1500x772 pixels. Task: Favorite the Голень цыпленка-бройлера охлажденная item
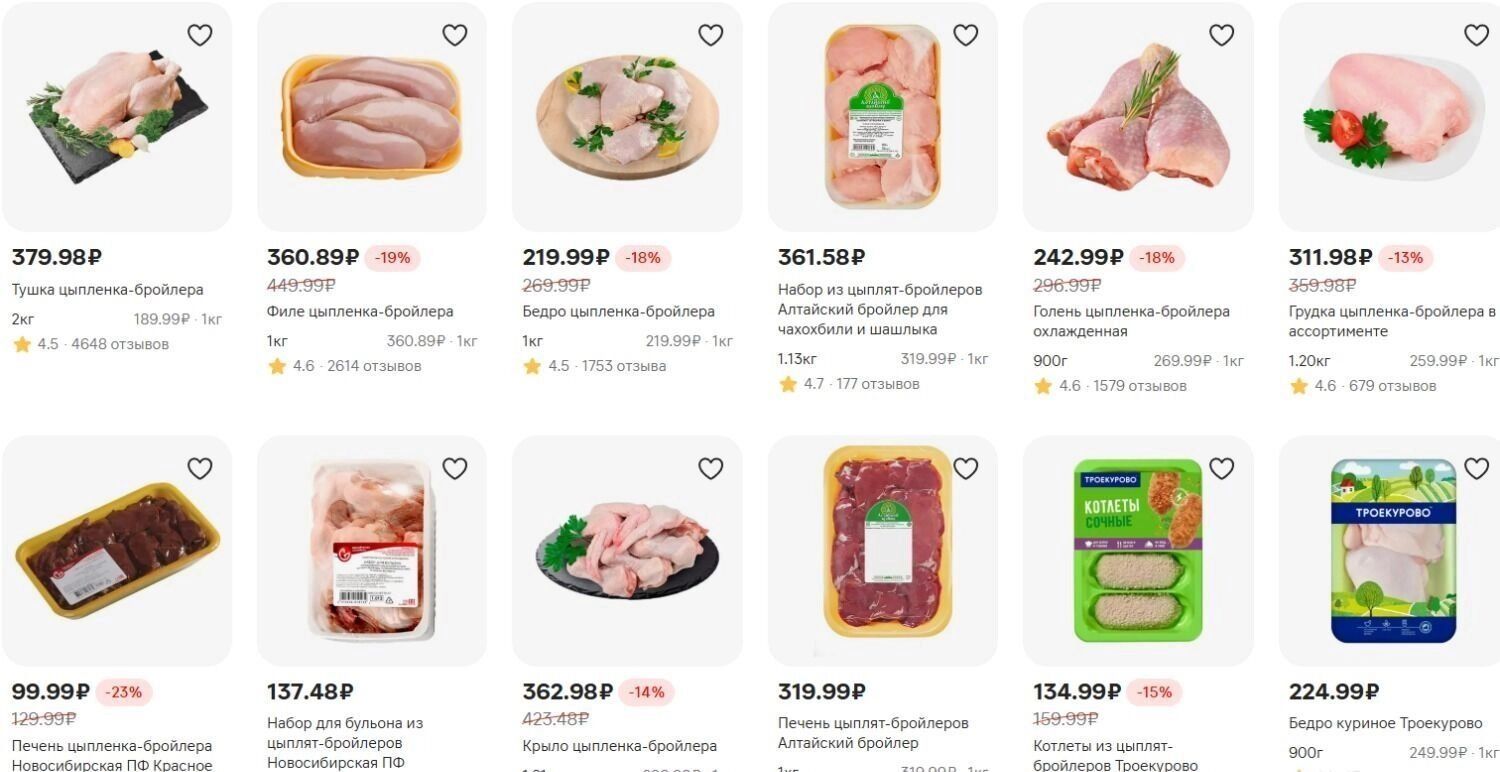pyautogui.click(x=1221, y=35)
